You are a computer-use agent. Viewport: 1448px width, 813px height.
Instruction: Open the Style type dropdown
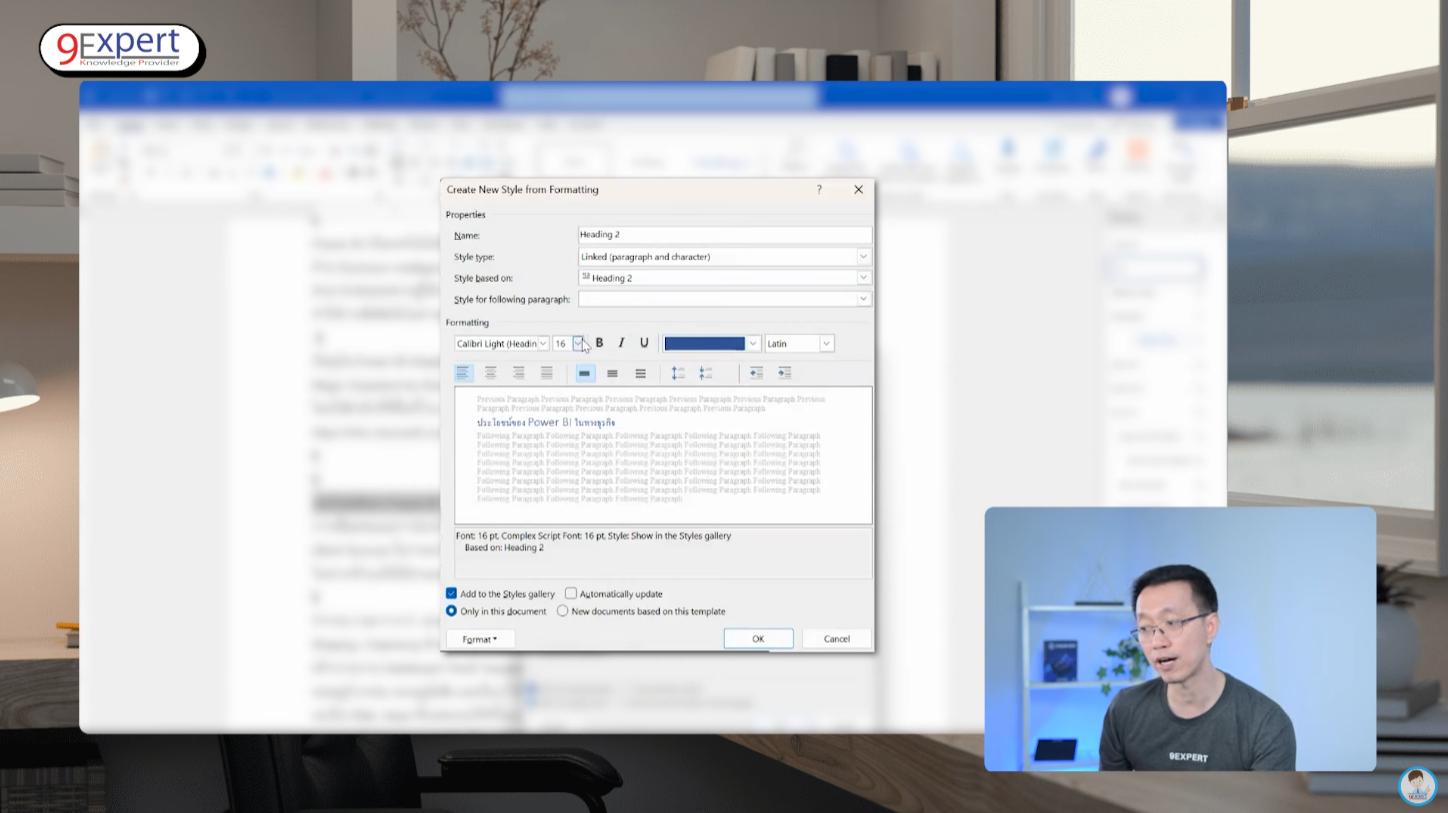click(x=863, y=257)
